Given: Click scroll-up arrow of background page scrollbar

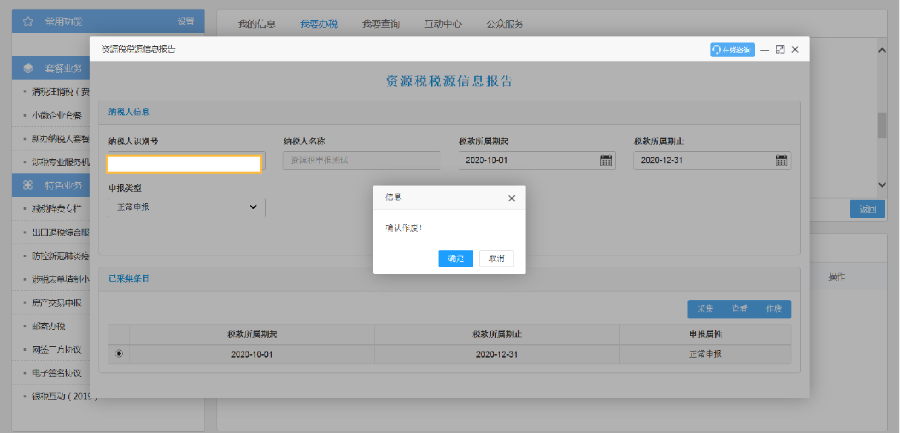Looking at the screenshot, I should coord(882,50).
